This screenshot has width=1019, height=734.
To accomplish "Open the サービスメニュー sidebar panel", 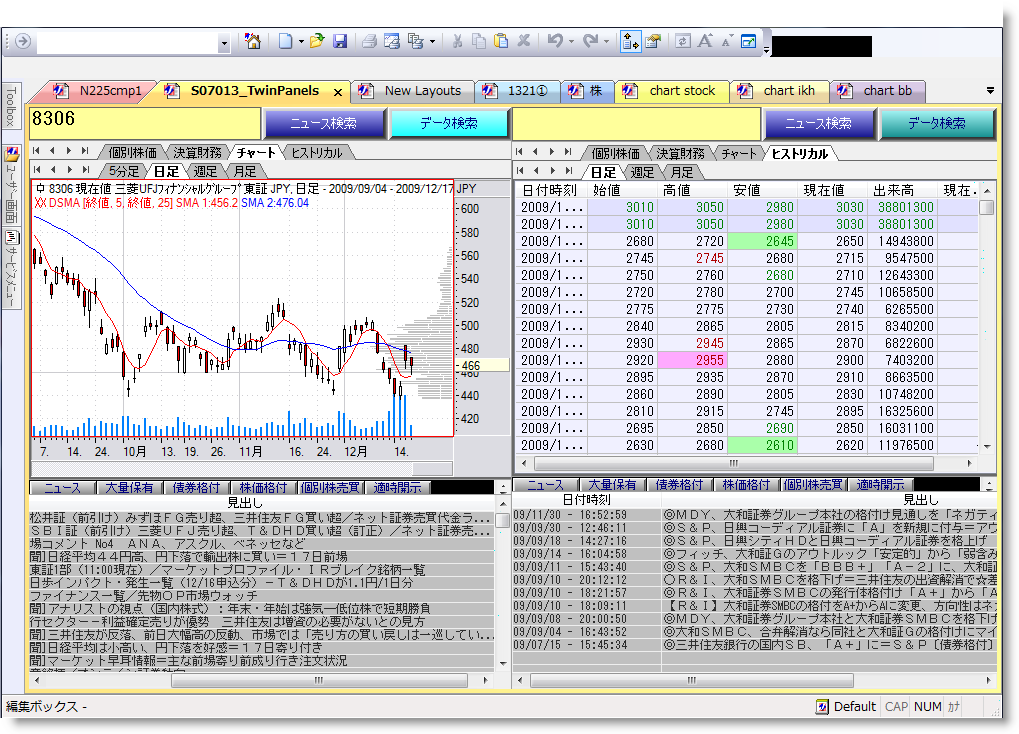I will click(12, 269).
